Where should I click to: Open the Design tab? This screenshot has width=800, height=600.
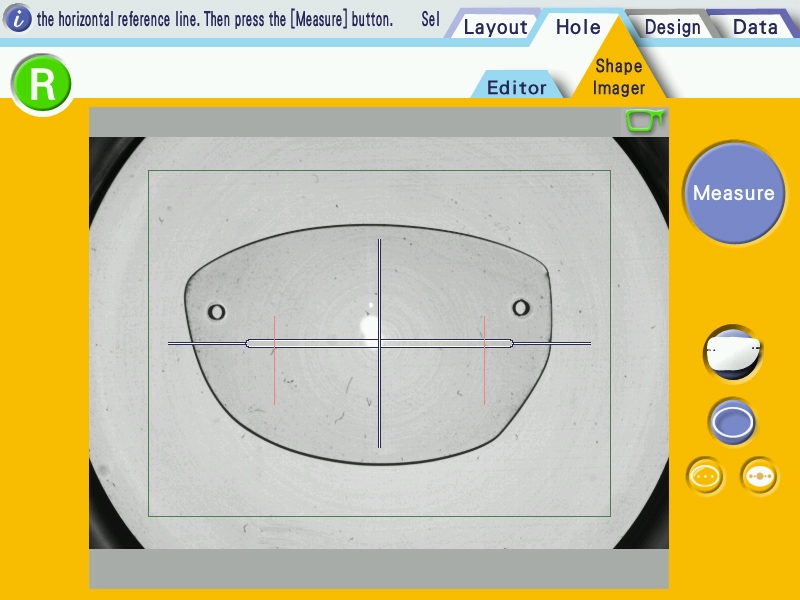(x=672, y=27)
